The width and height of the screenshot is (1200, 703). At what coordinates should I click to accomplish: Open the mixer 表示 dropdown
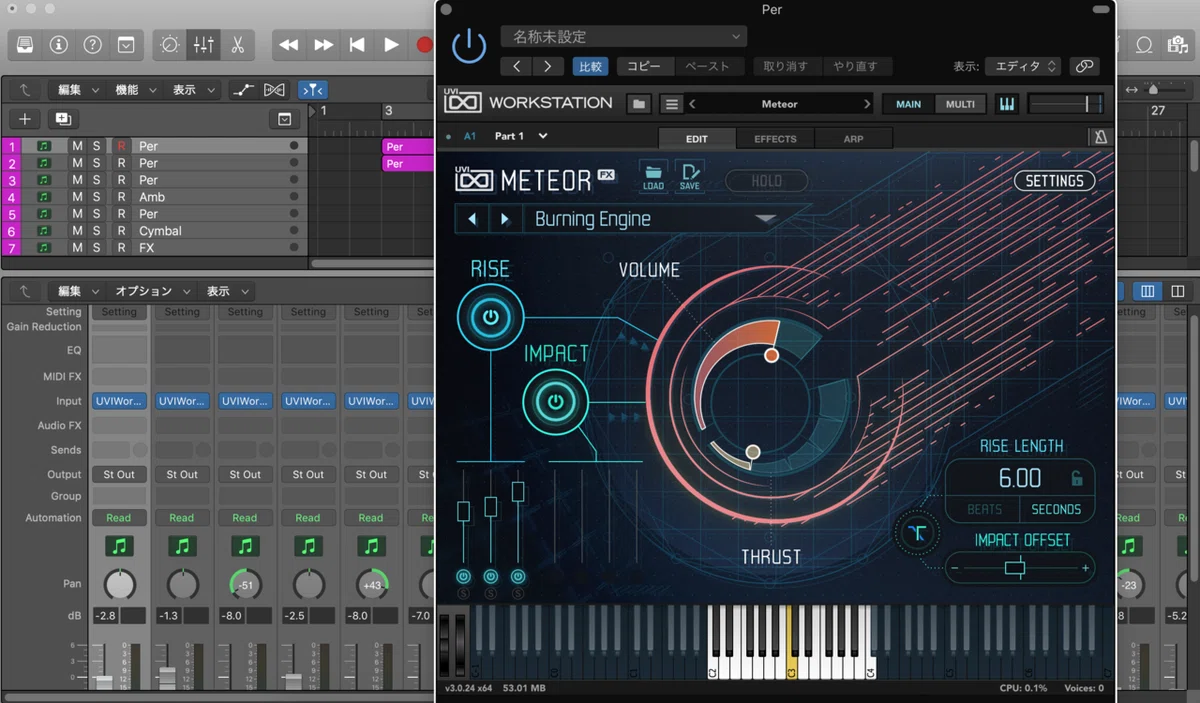click(226, 291)
